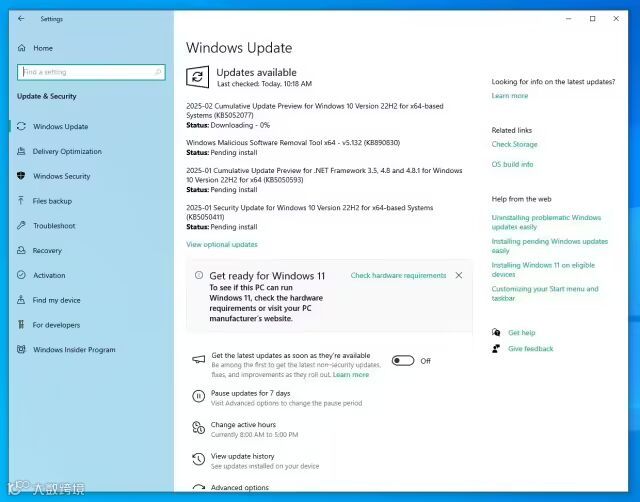The image size is (640, 502).
Task: Click Learn more under latest updates info
Action: click(x=509, y=96)
